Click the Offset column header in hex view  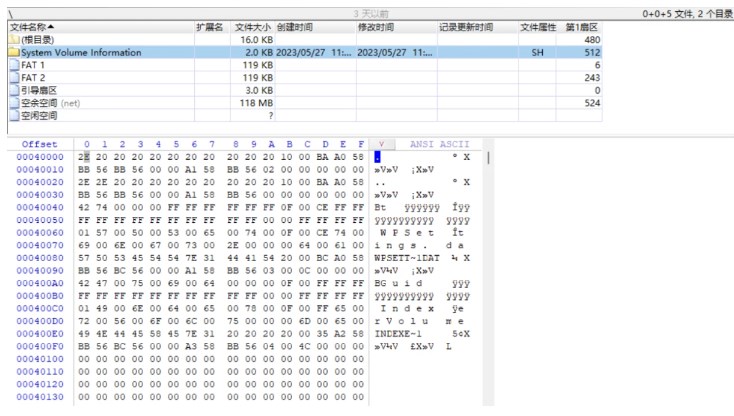39,144
